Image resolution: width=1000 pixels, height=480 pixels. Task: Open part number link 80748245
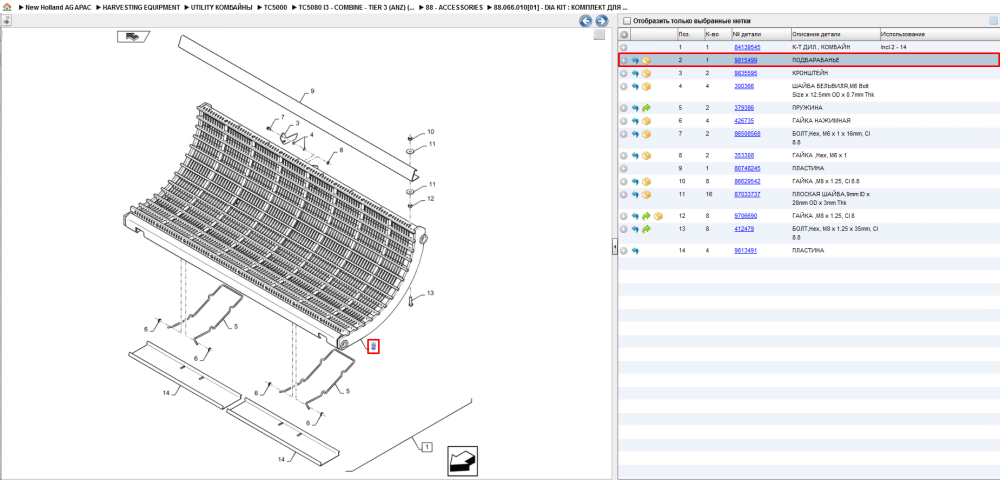(746, 168)
